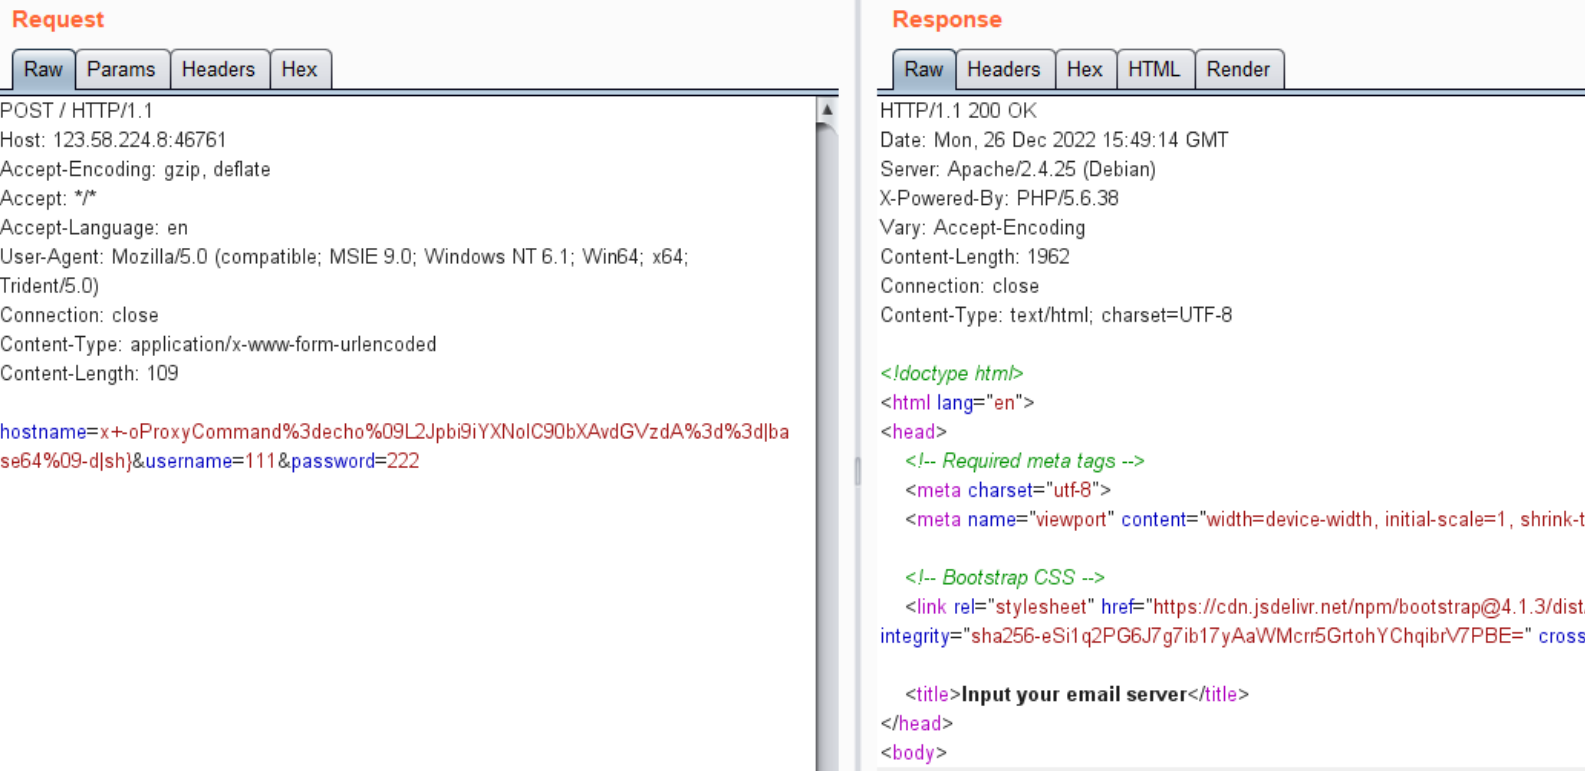Click the '<html lang="en">' tag
Screen dimensions: 1585x771
point(957,403)
